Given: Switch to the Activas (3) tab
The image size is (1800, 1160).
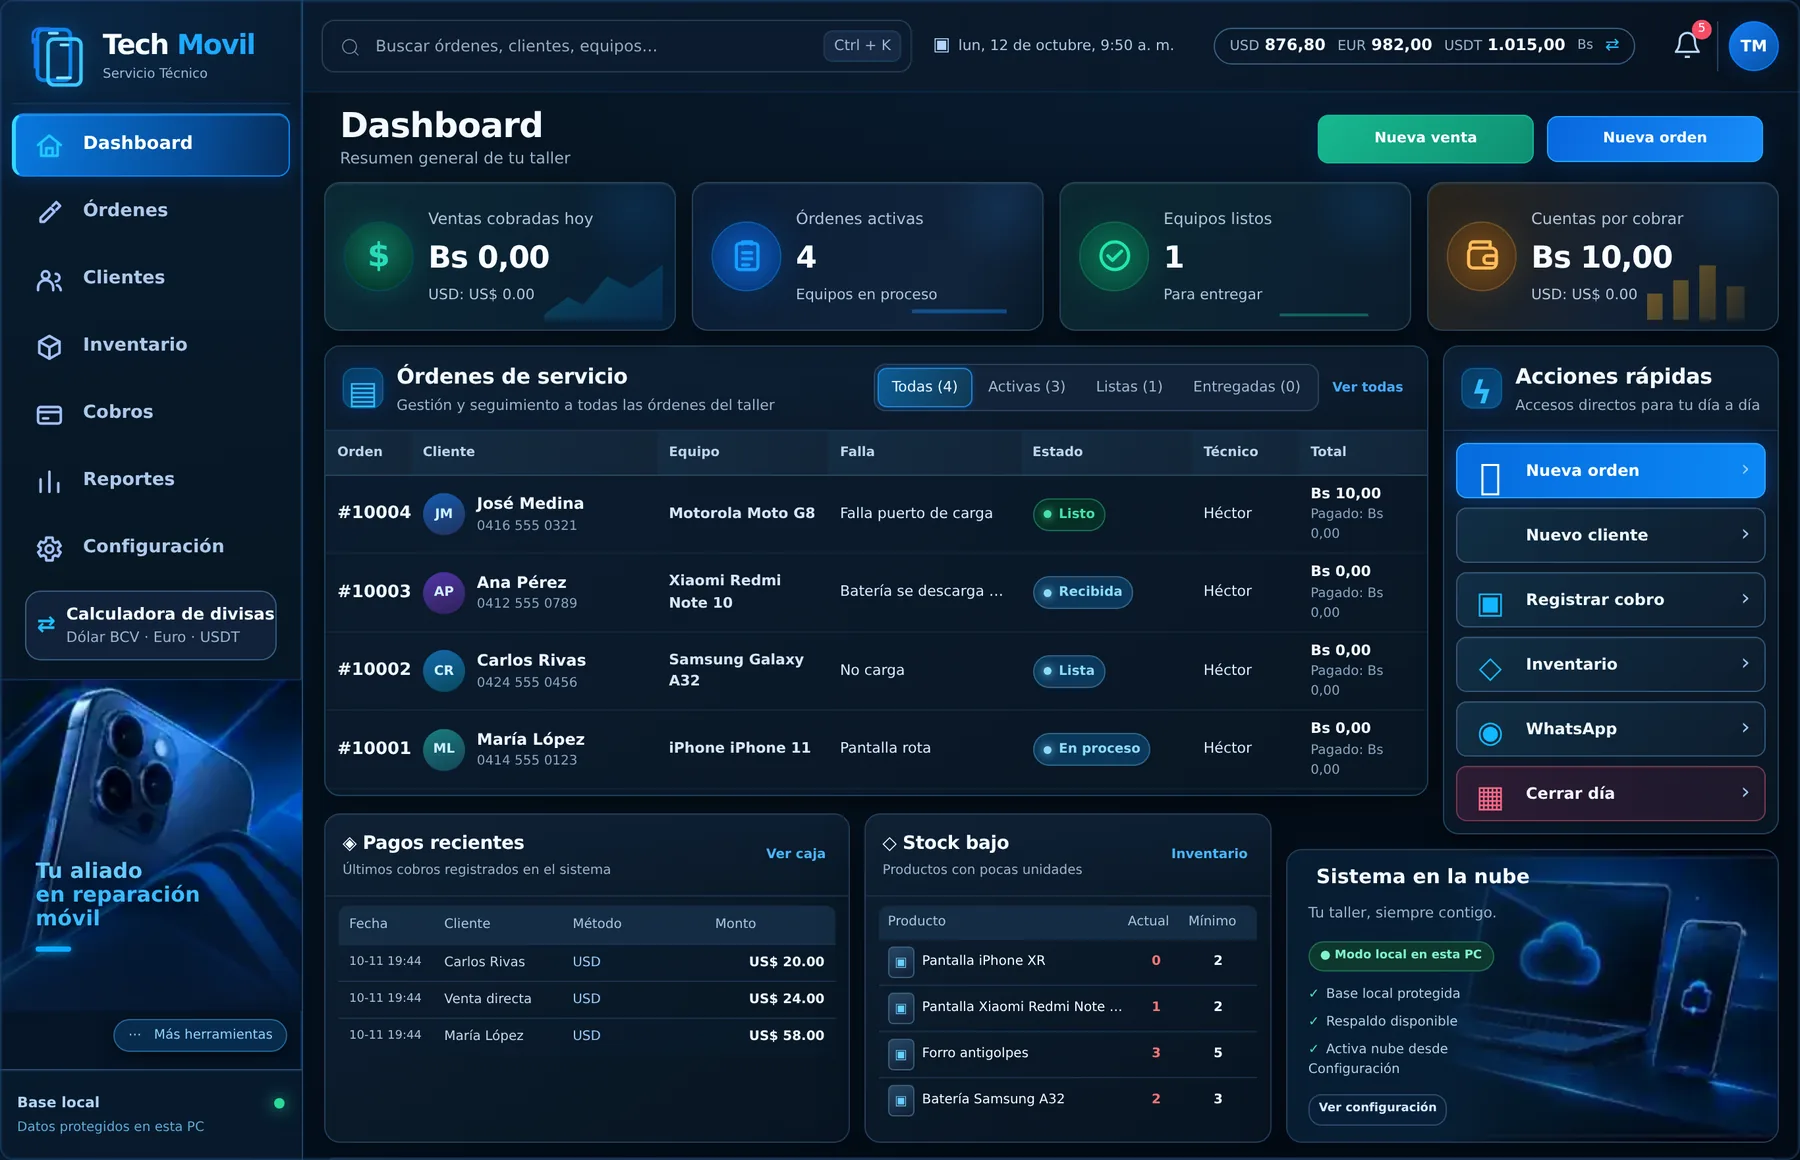Looking at the screenshot, I should pyautogui.click(x=1026, y=387).
